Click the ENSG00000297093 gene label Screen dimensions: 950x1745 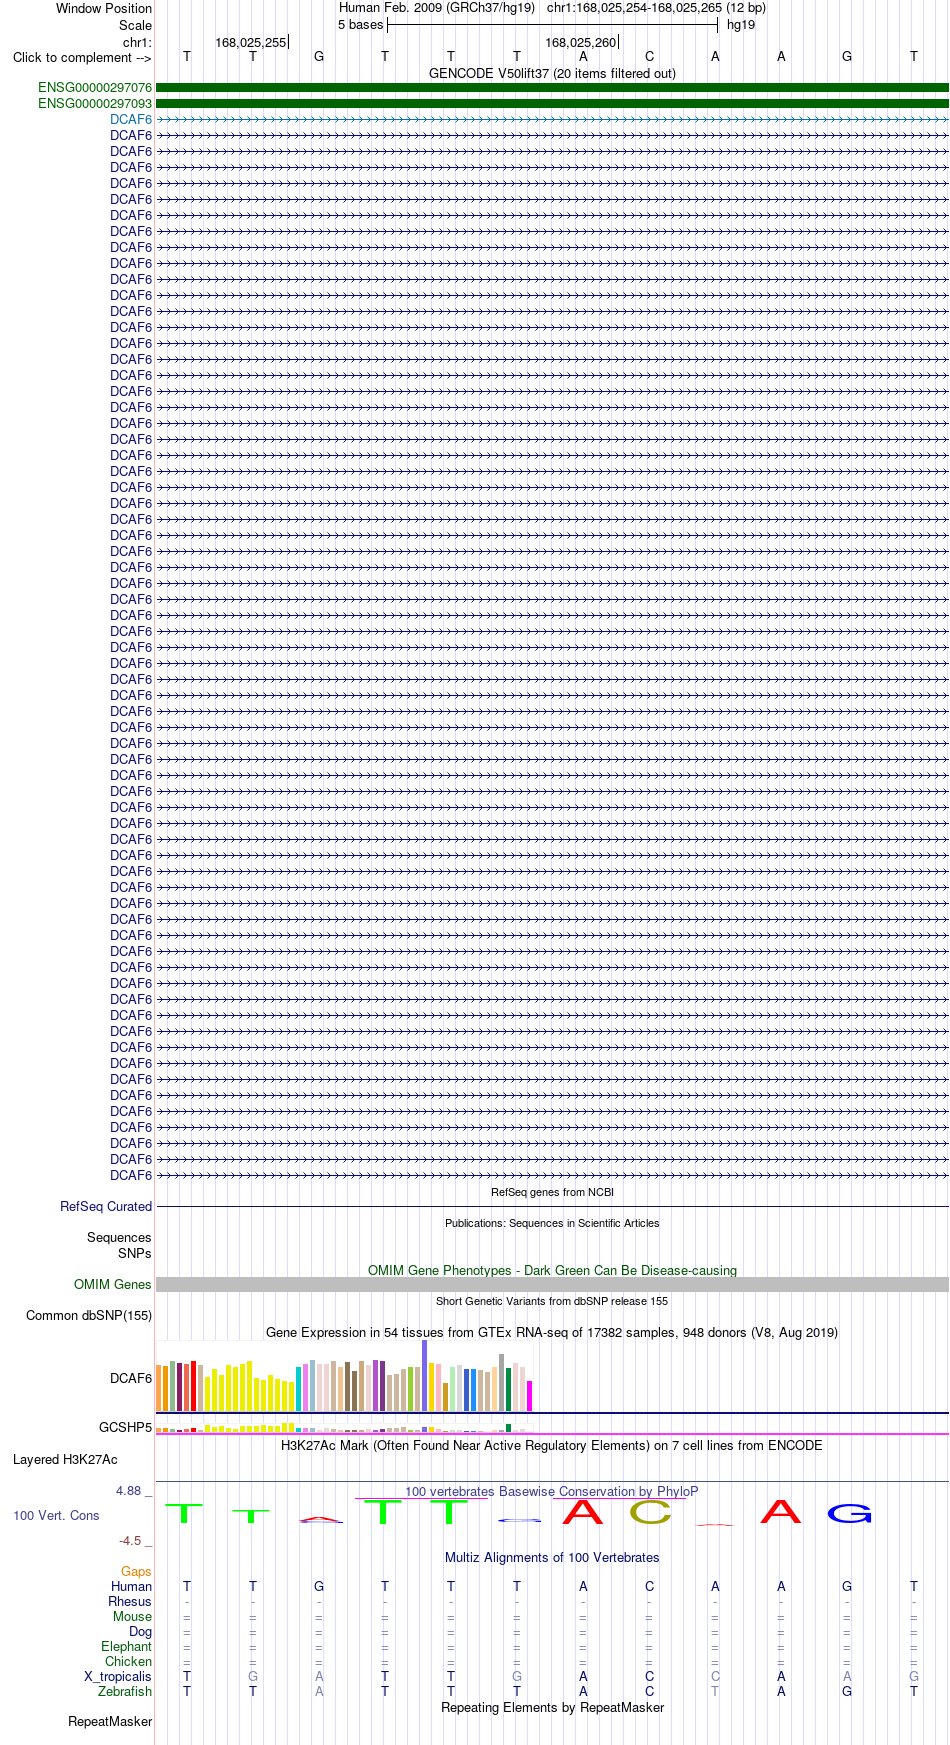[95, 104]
